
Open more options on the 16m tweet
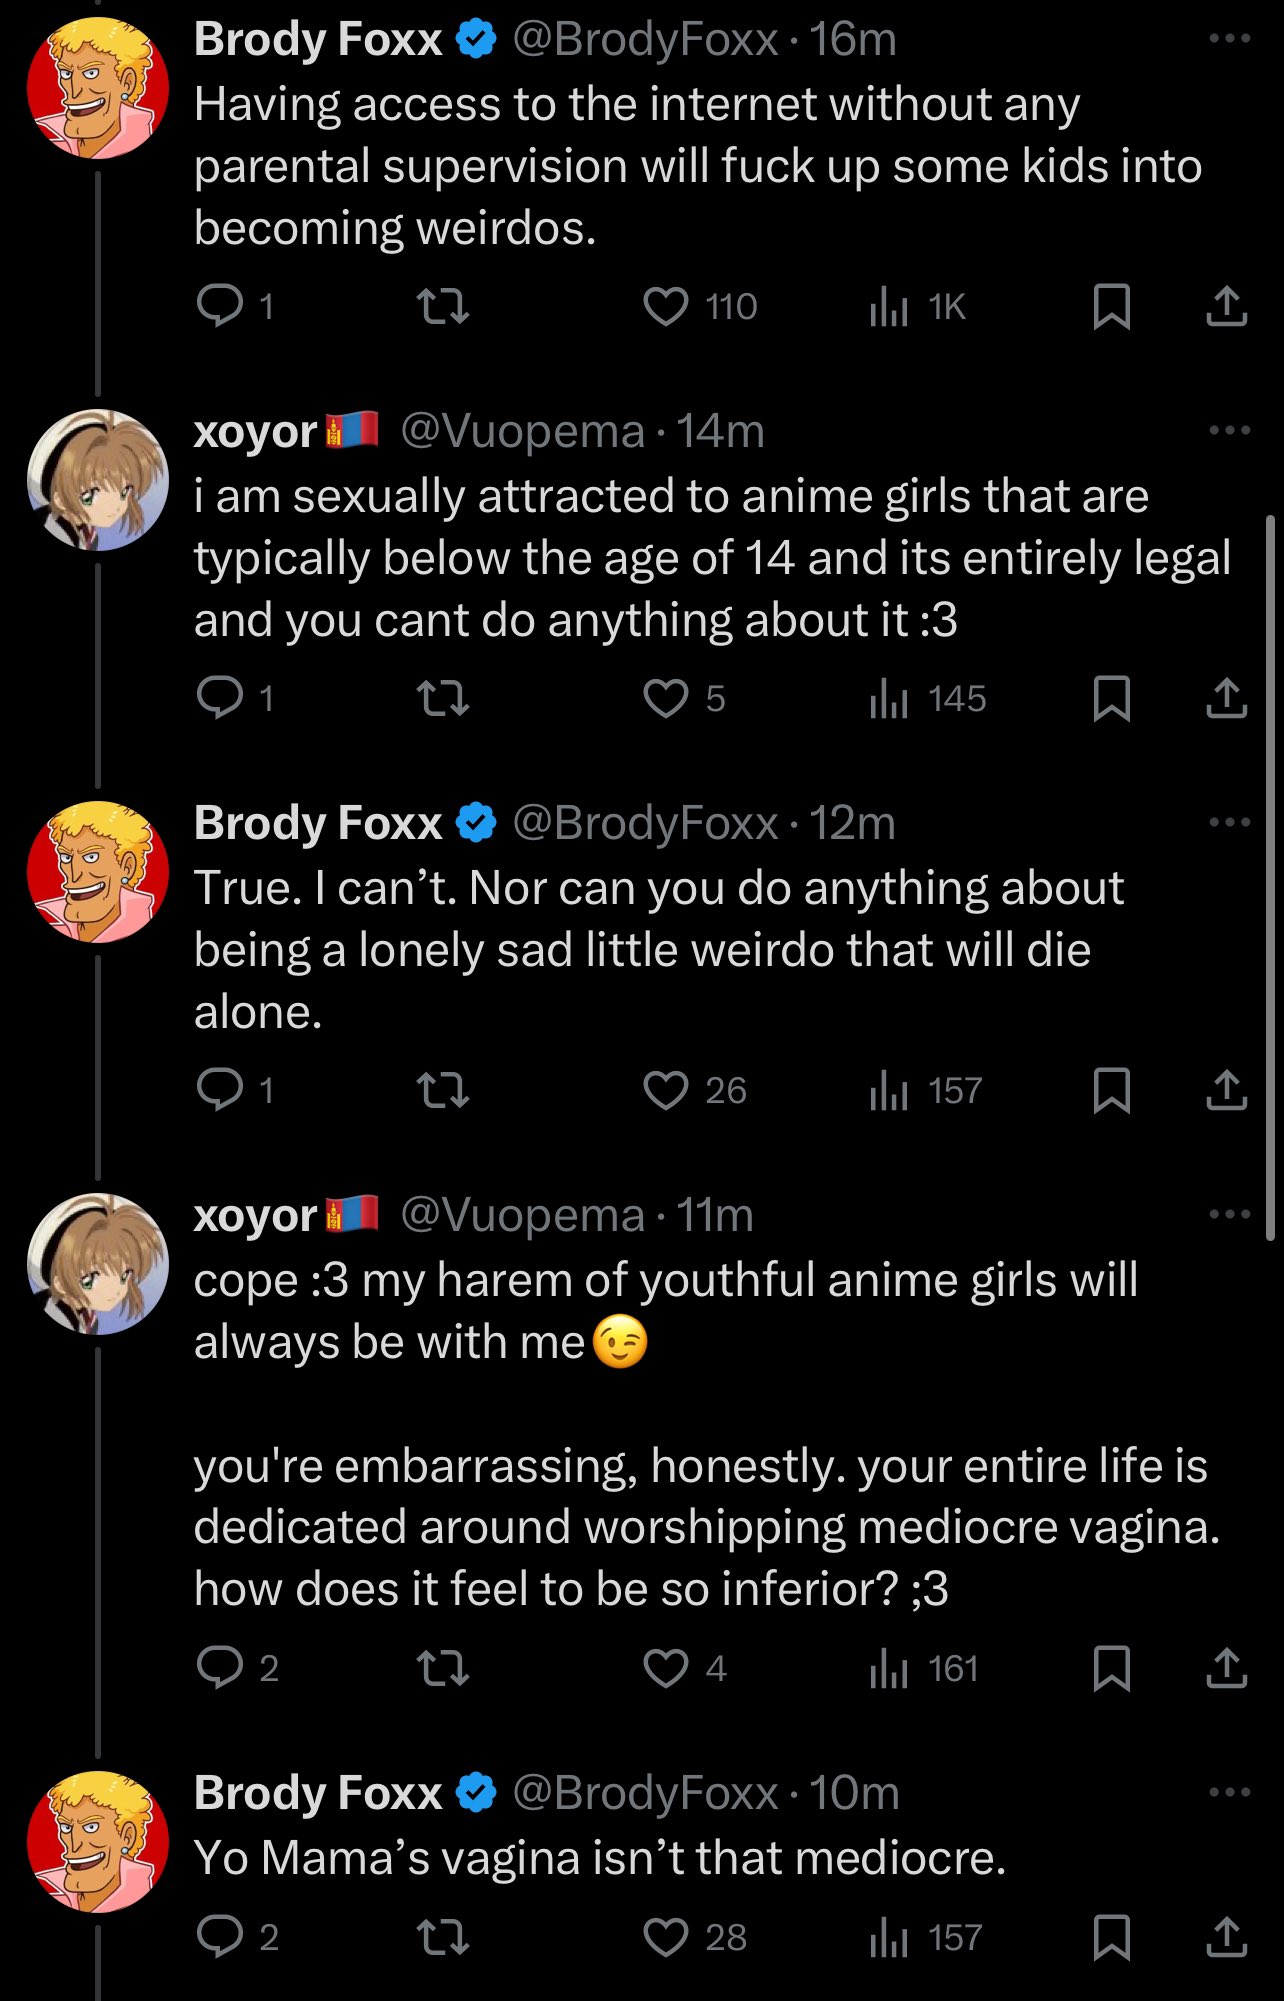(1229, 39)
